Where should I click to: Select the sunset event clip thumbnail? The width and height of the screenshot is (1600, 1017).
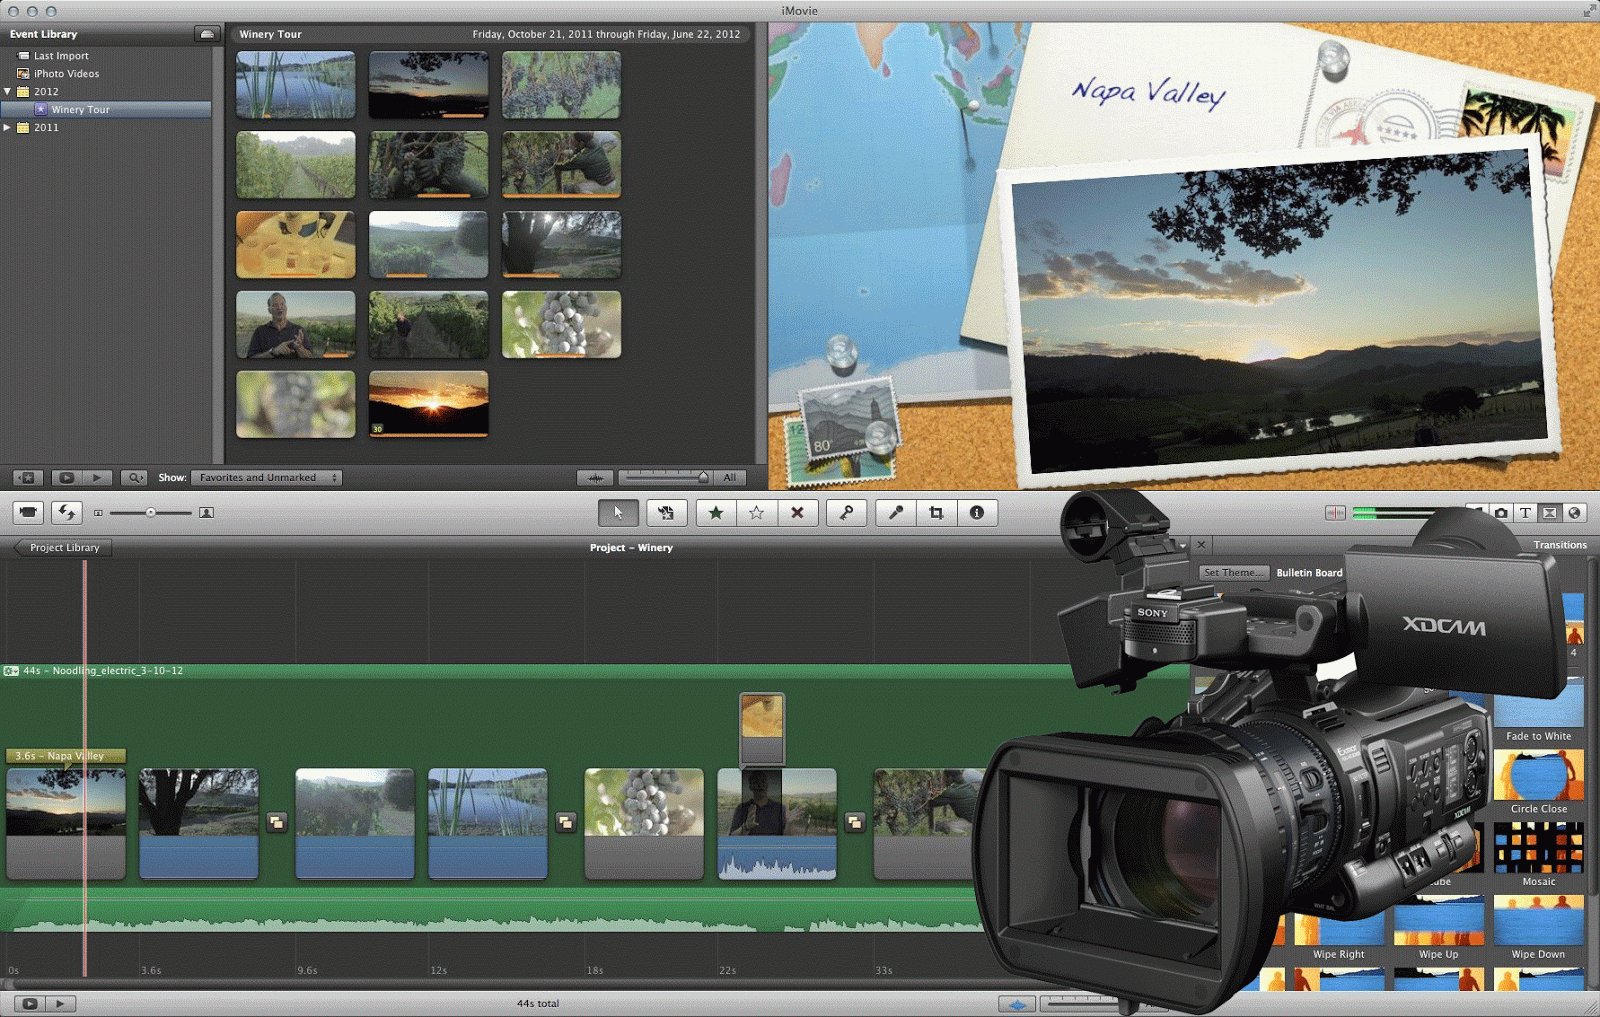pyautogui.click(x=429, y=404)
